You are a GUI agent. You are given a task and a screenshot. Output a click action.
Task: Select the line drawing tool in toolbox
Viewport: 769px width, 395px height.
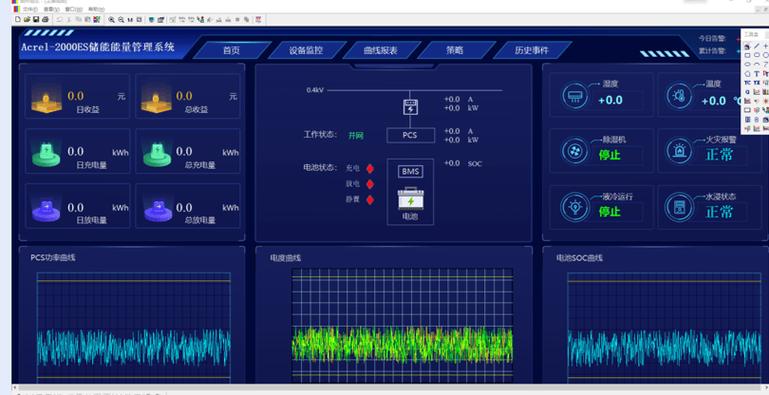click(756, 46)
